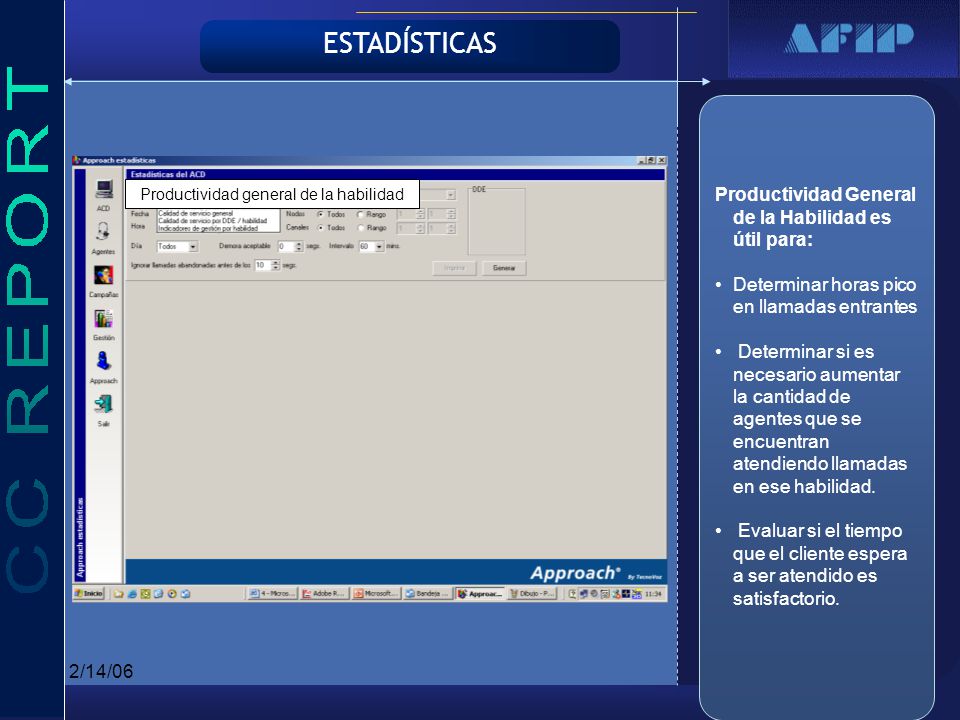
Task: Click the Demora aceptable spinner arrows
Action: 299,246
